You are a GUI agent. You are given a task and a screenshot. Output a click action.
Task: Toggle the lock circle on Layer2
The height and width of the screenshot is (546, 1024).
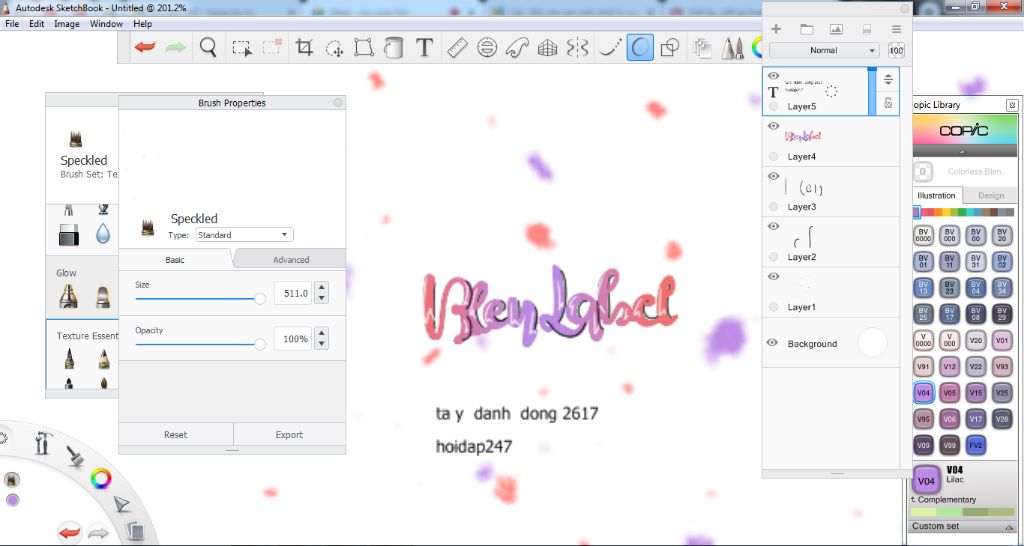773,257
